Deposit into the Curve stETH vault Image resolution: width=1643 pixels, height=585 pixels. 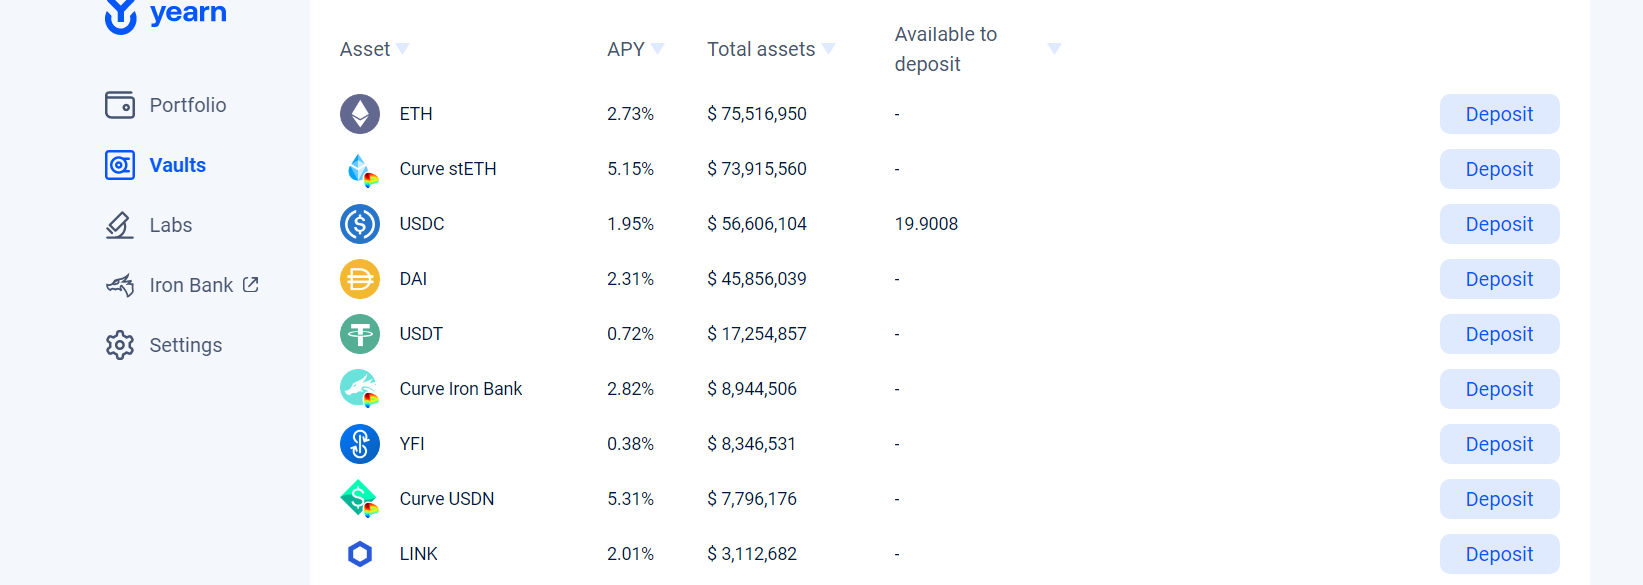click(x=1500, y=169)
